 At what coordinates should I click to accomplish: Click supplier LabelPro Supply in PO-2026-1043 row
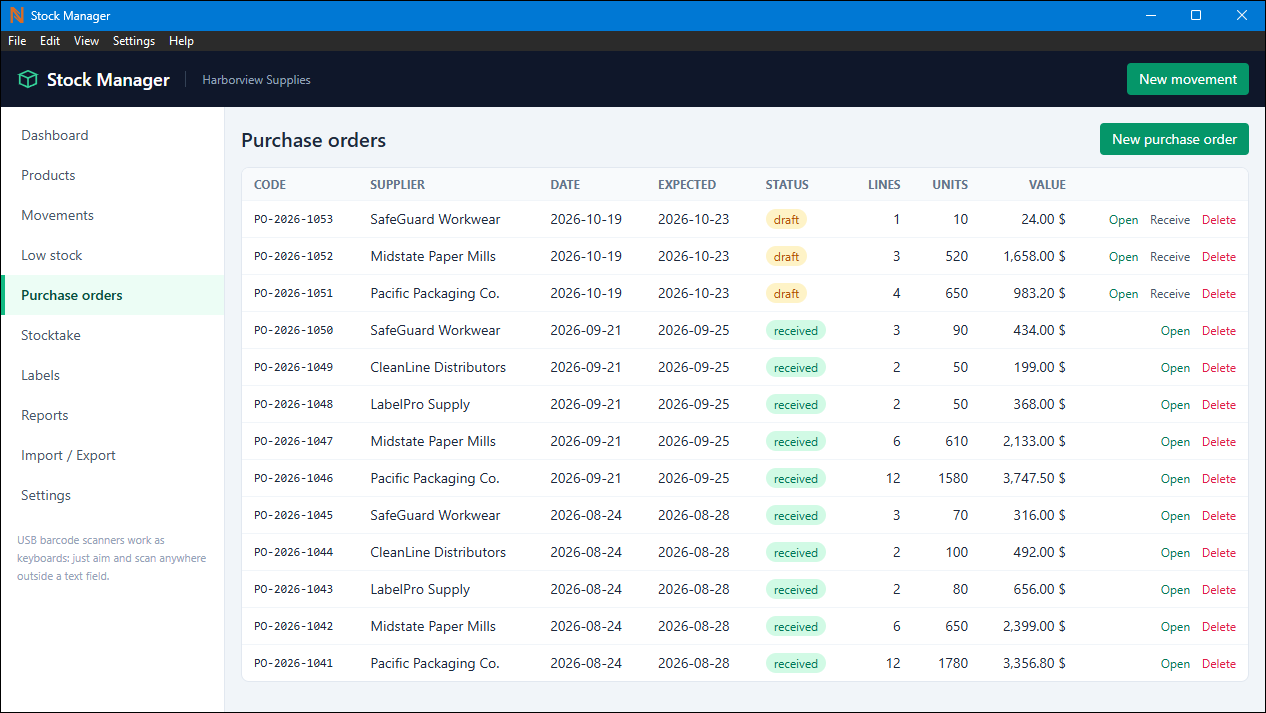click(420, 589)
